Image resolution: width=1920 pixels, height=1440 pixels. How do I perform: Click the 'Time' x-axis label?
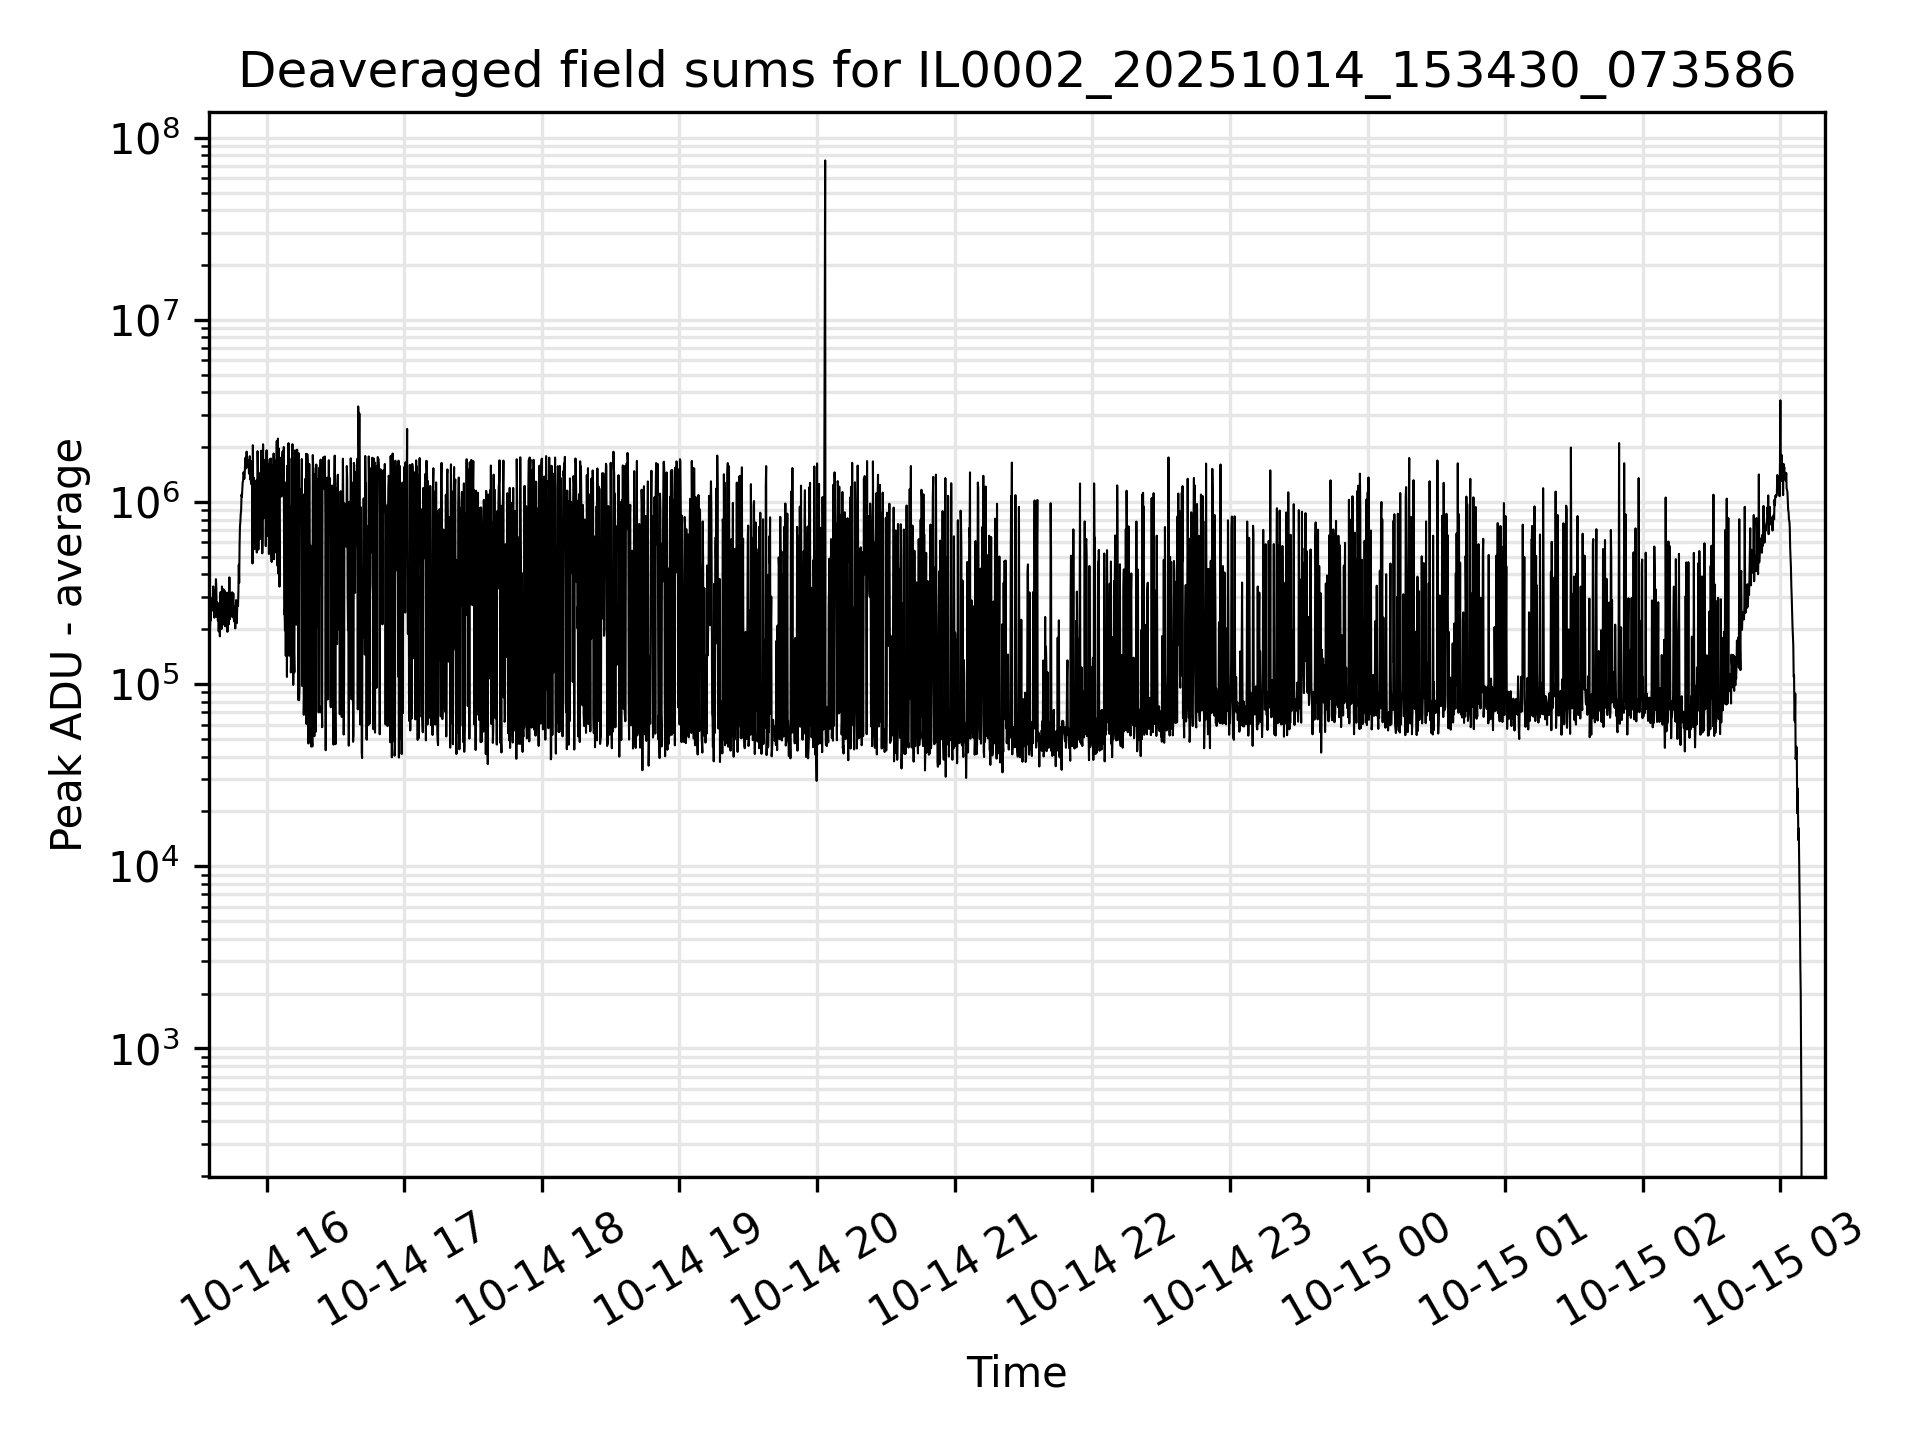1016,1373
